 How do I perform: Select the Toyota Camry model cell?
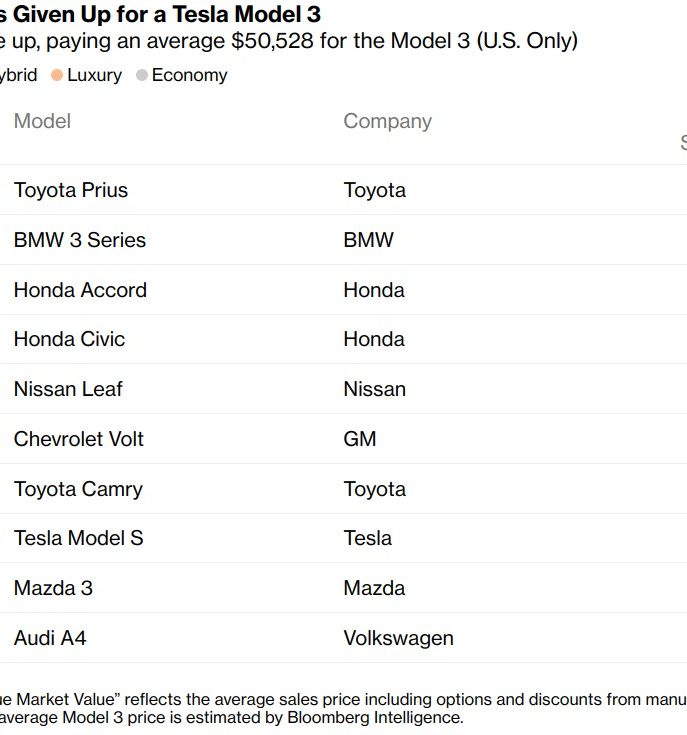coord(78,489)
